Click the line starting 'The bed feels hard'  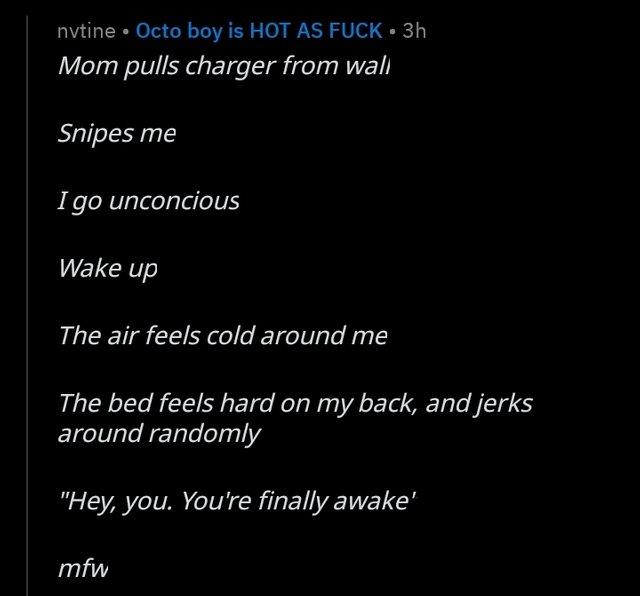(295, 403)
